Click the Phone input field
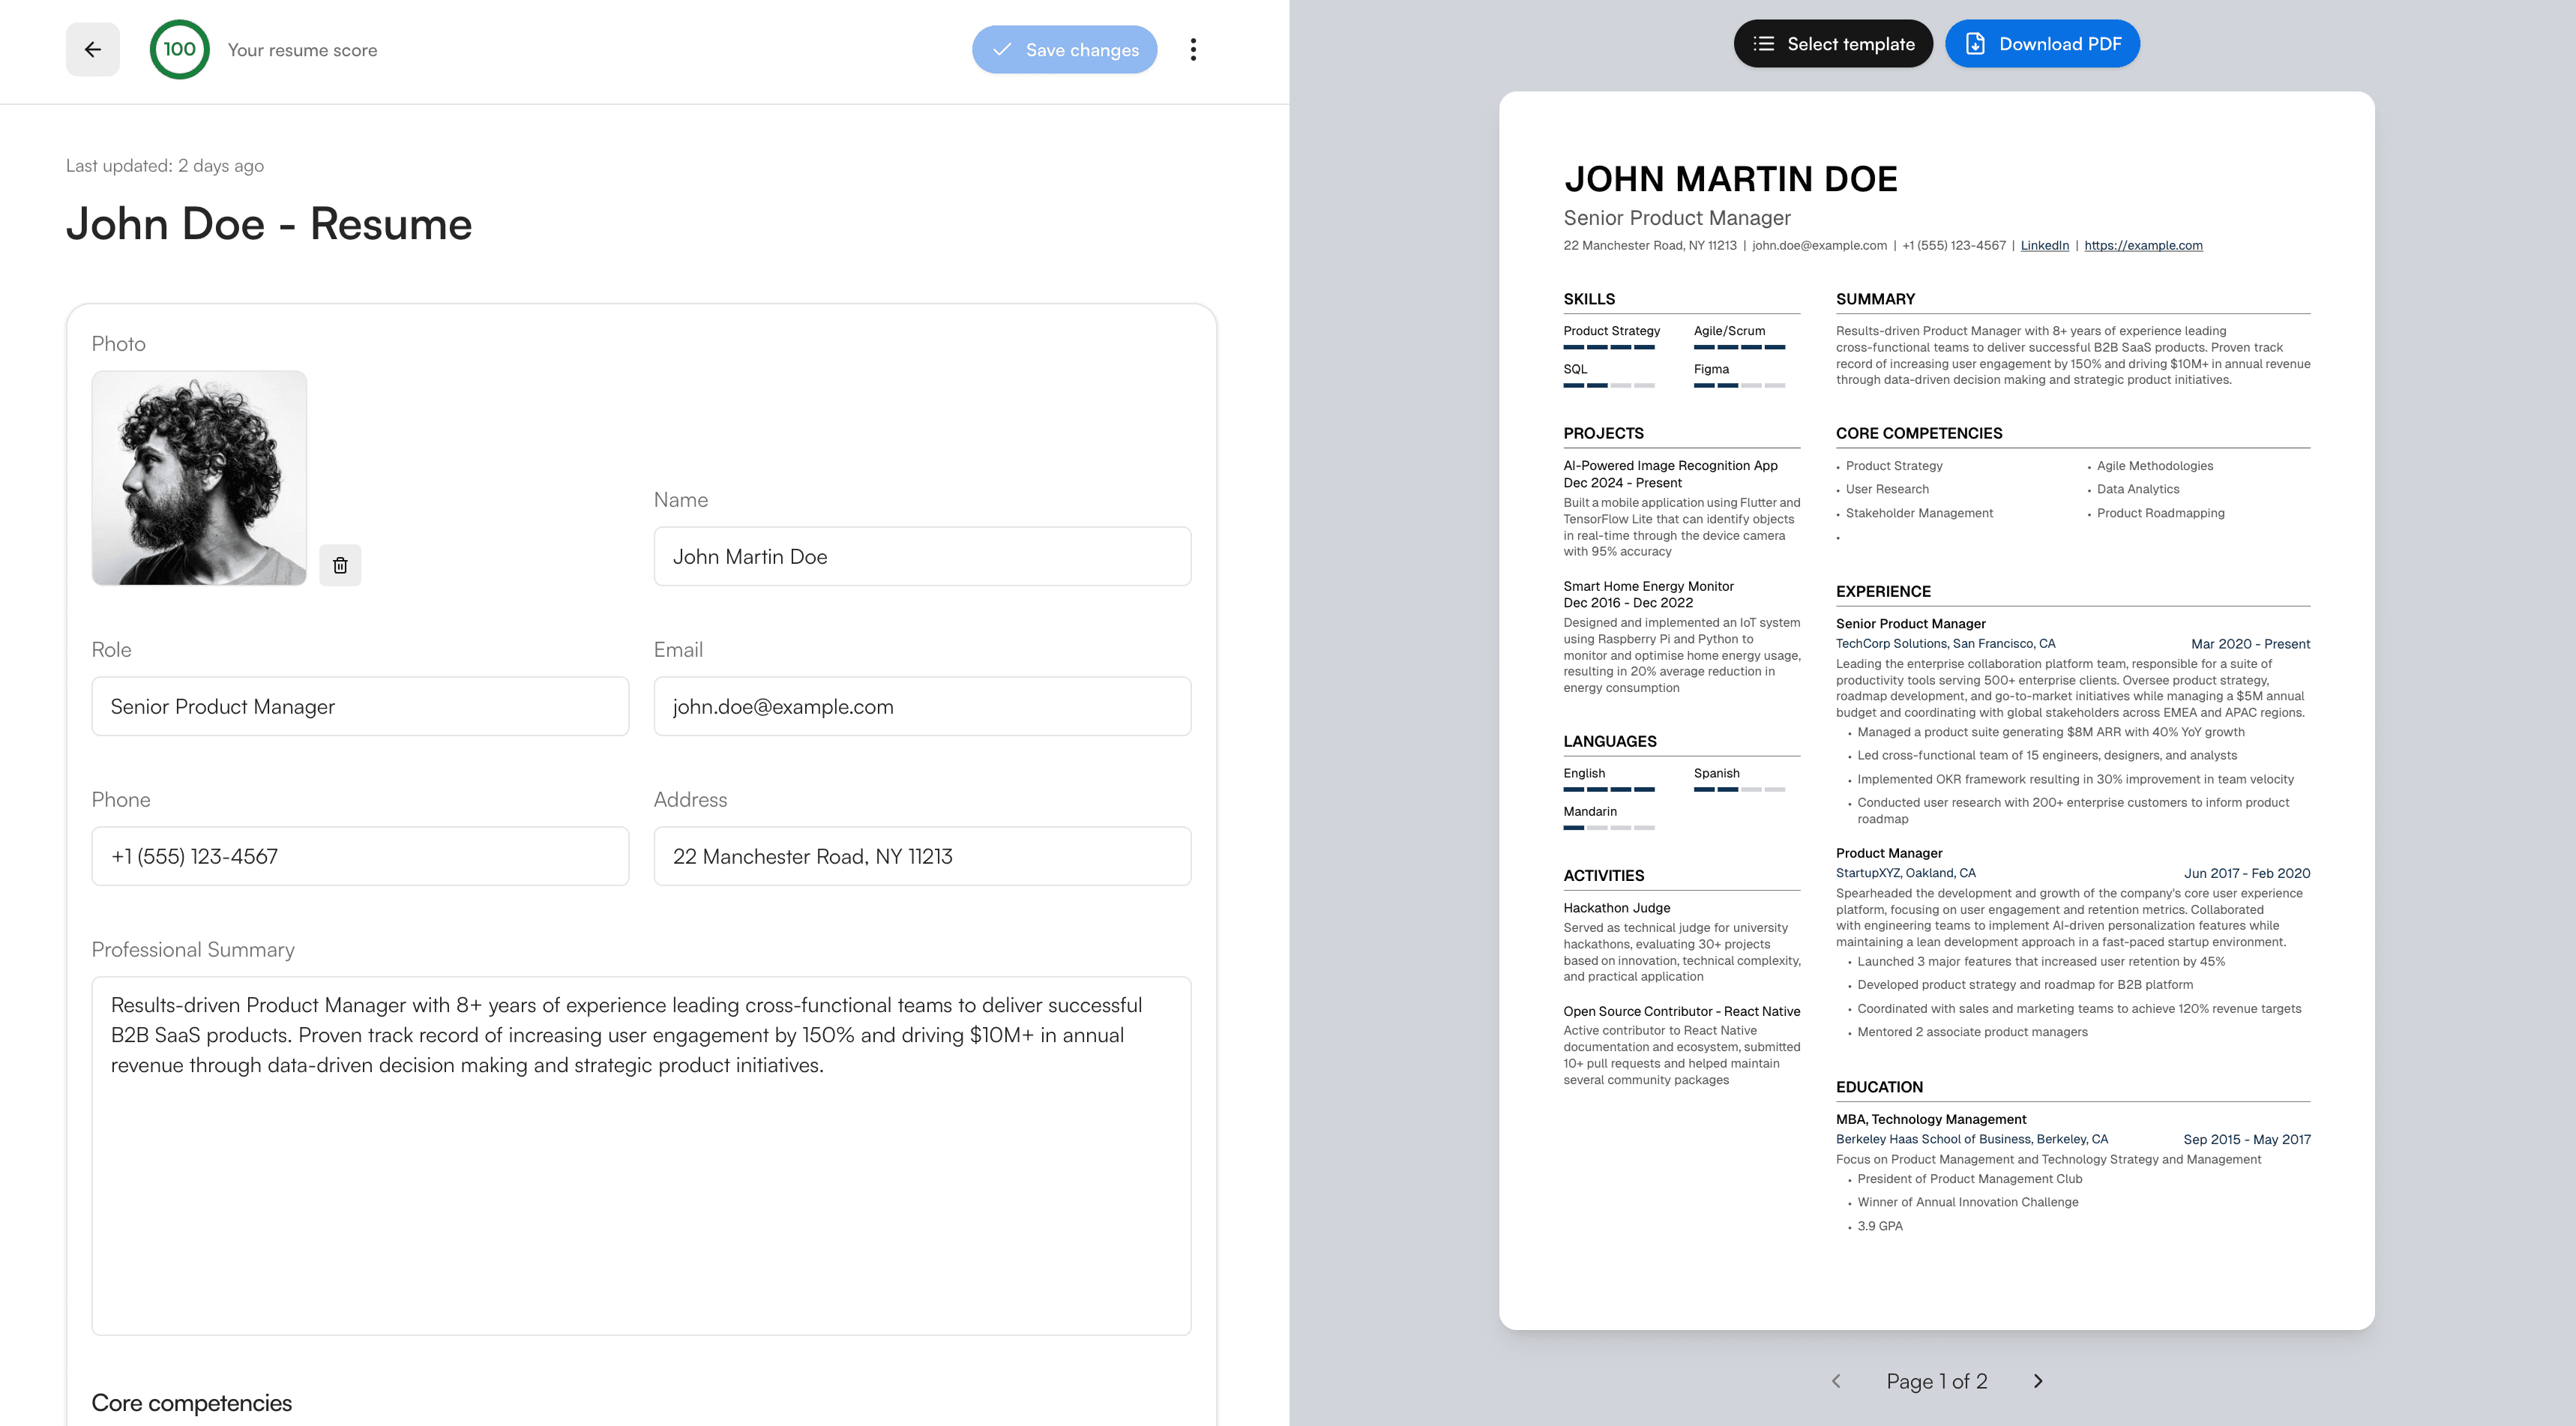Viewport: 2576px width, 1426px height. [x=359, y=856]
